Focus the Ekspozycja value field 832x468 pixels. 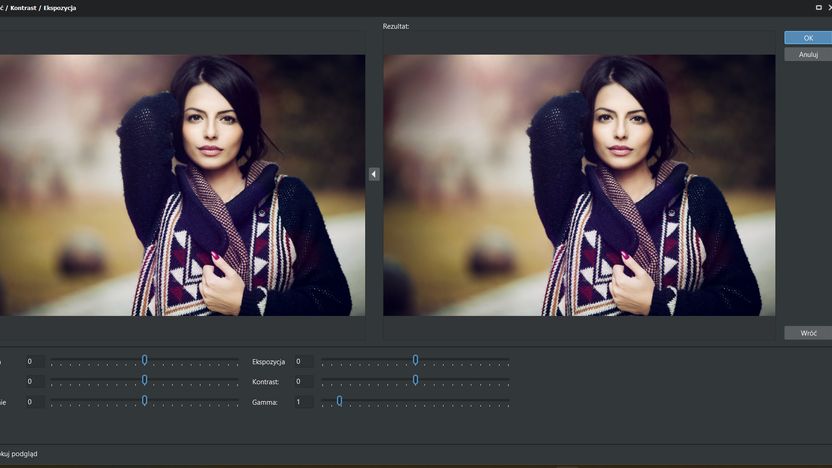click(x=304, y=361)
